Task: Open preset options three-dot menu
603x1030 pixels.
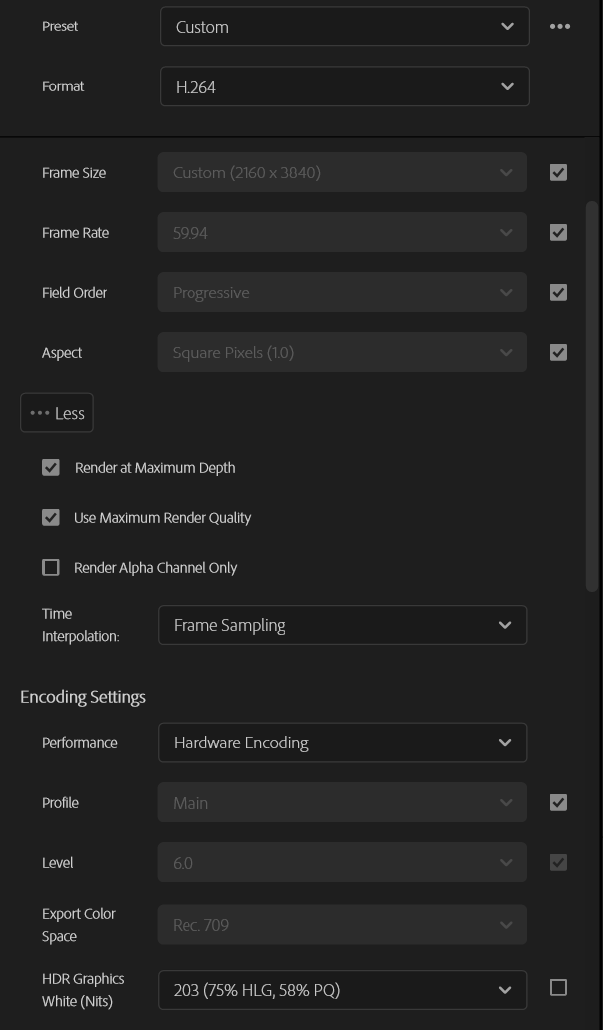Action: click(x=560, y=27)
